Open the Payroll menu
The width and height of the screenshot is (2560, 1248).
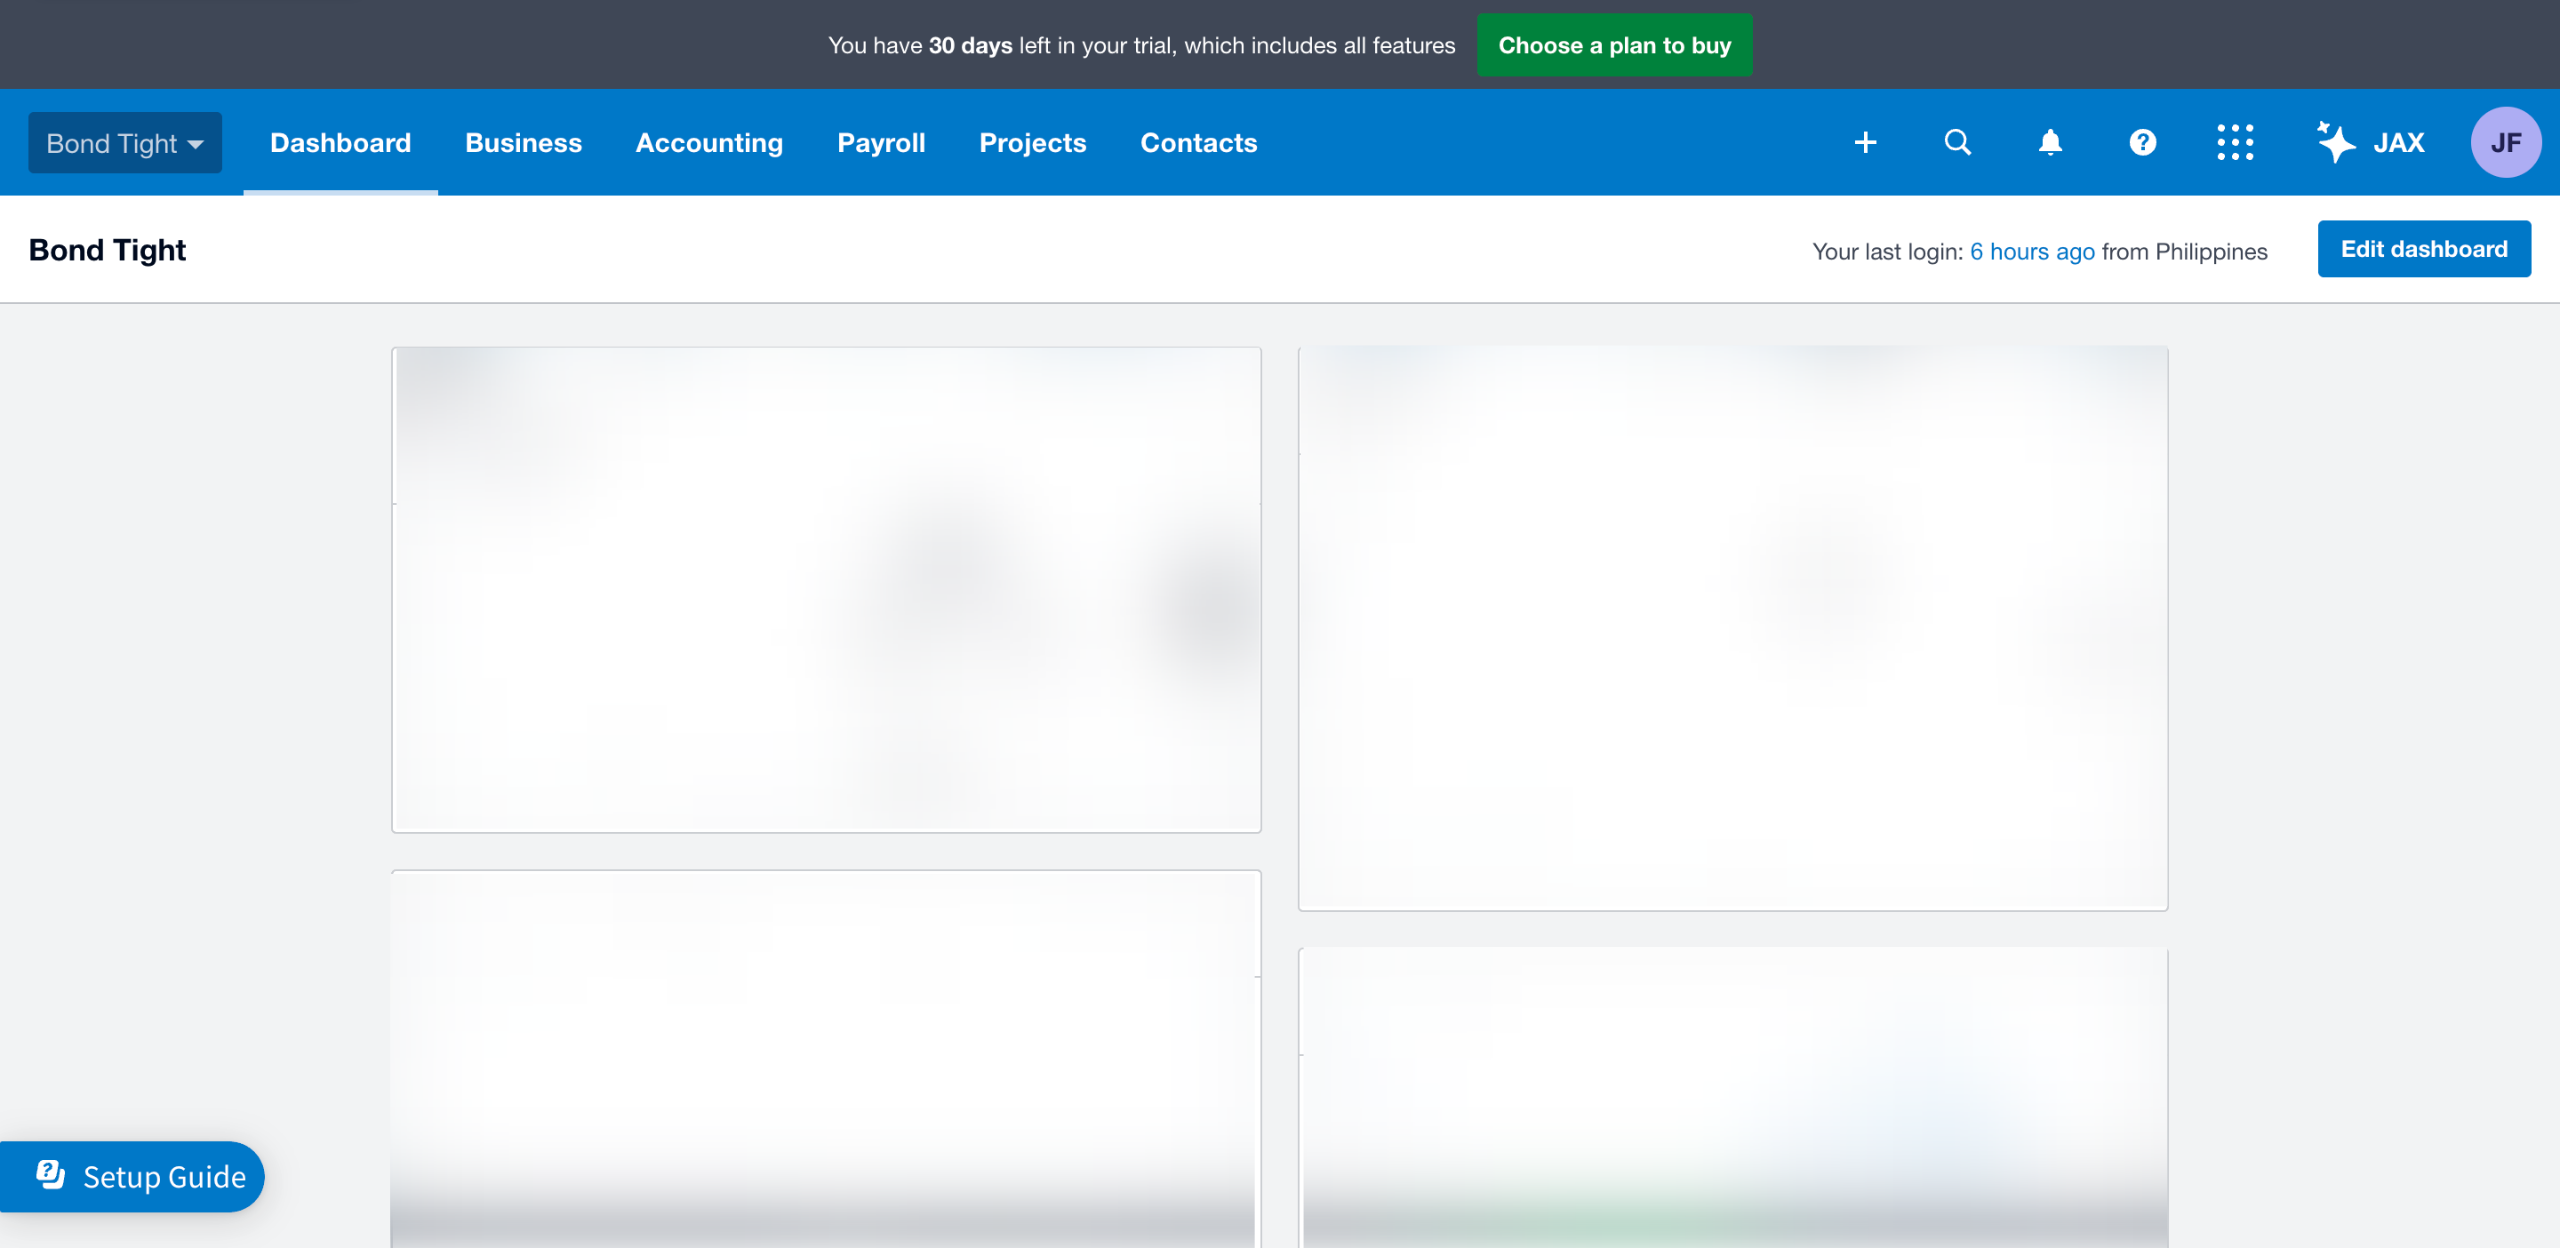coord(881,143)
